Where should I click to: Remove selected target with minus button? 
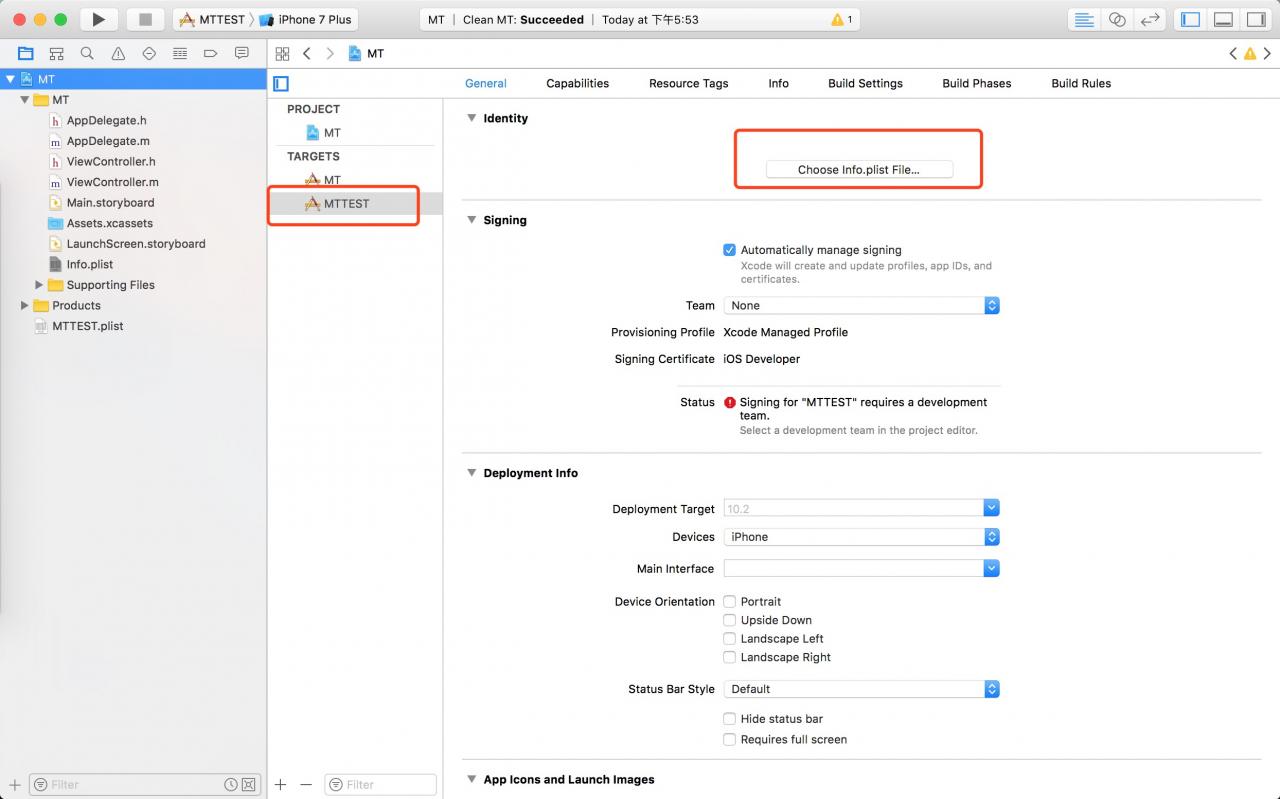click(306, 785)
